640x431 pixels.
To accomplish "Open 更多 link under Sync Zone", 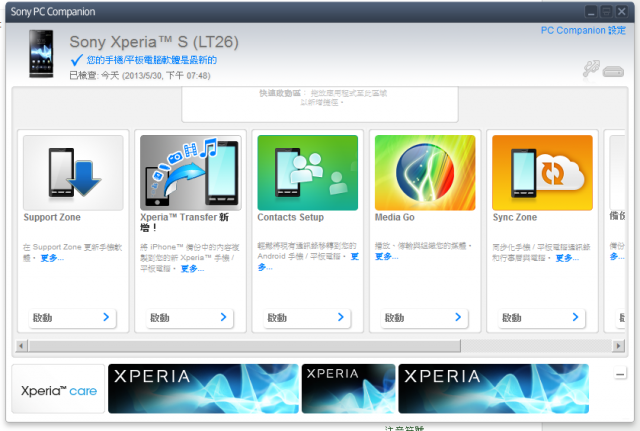I will (x=567, y=258).
